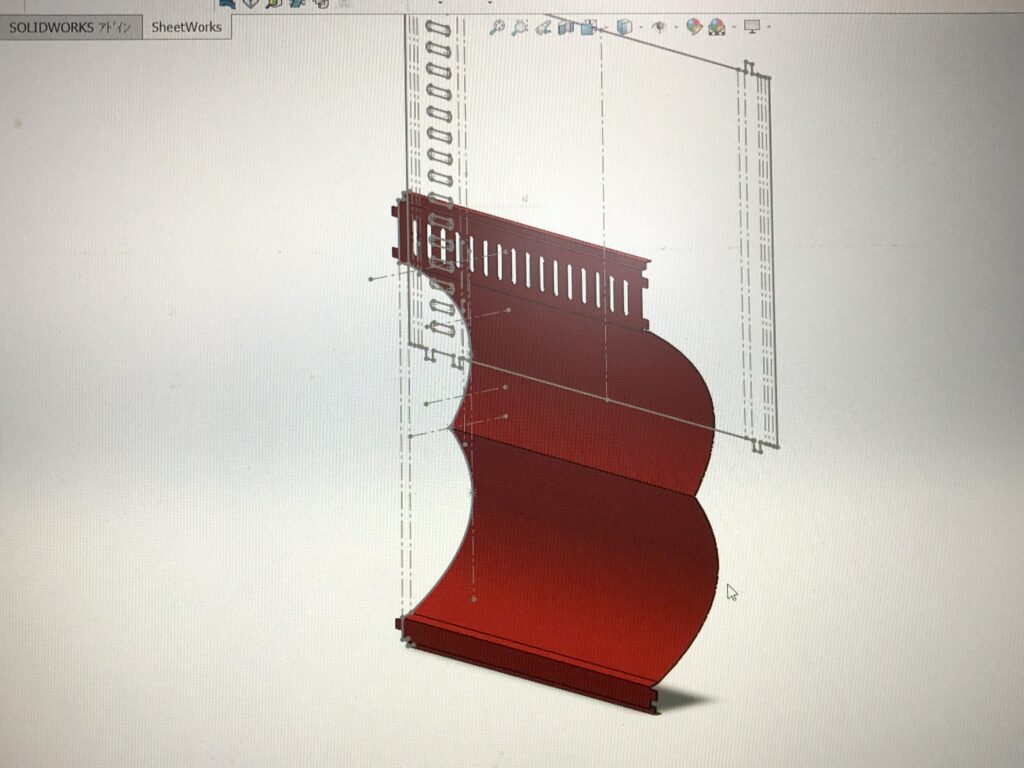Click the Apply Scene icon

click(716, 27)
